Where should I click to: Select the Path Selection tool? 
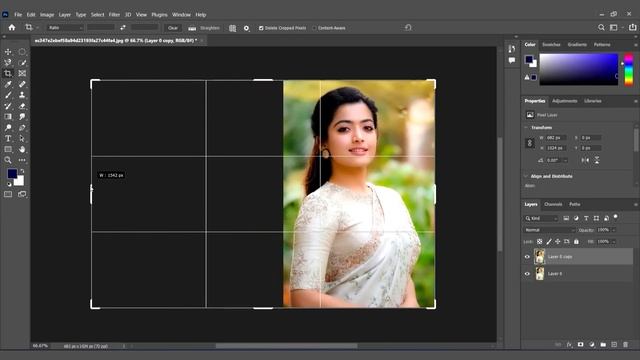[22, 138]
